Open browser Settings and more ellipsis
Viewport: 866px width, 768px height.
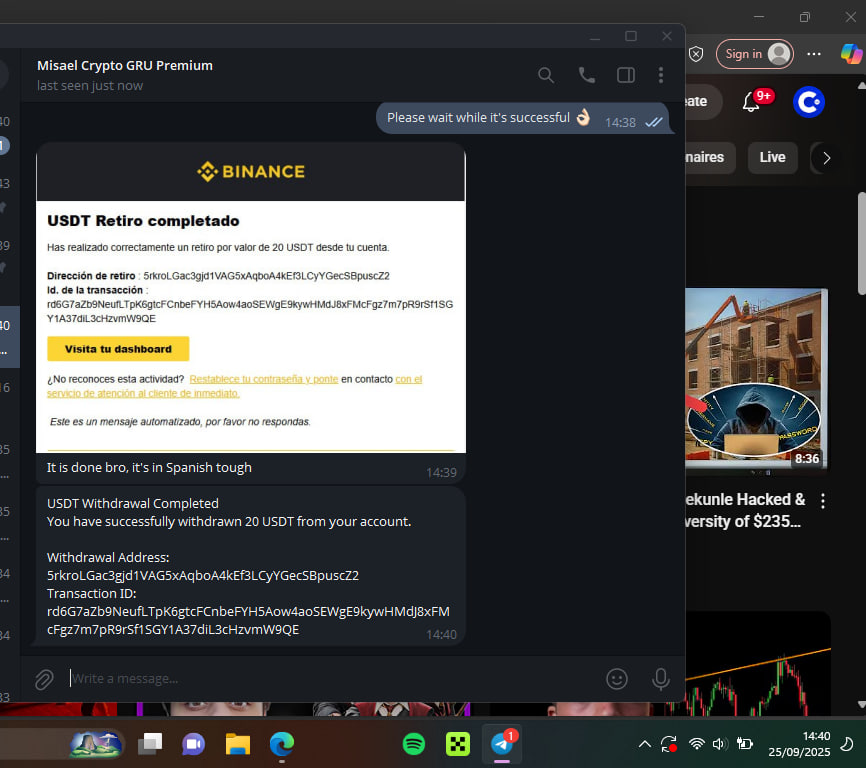(x=814, y=54)
